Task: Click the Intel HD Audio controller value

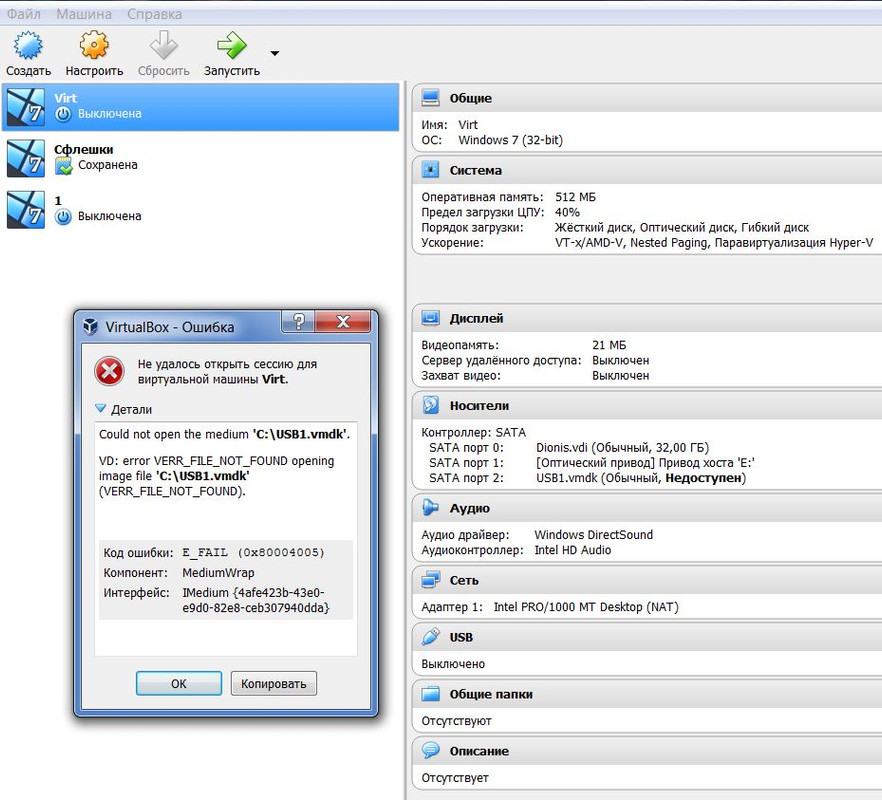Action: [x=573, y=550]
